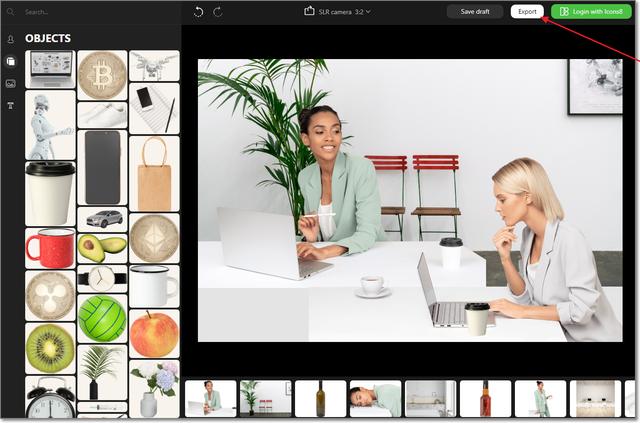Viewport: 640px width, 423px height.
Task: Choose the red apple object
Action: [154, 333]
